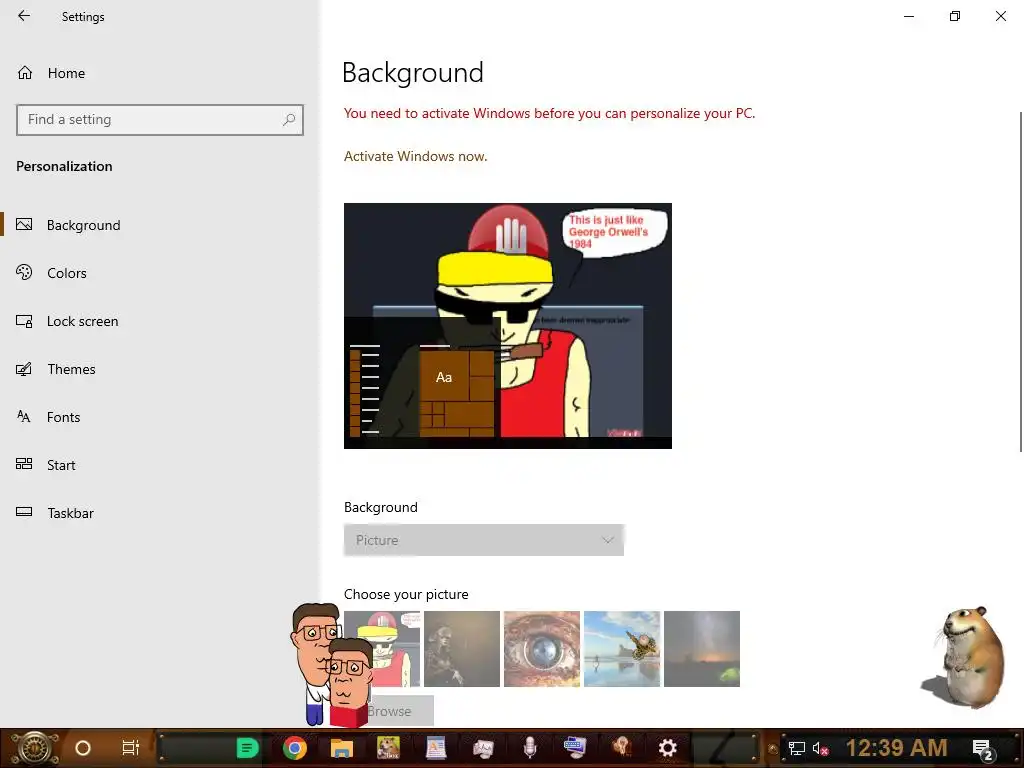Choose the night sky tent picture thumbnail
The image size is (1024, 768).
coord(702,648)
